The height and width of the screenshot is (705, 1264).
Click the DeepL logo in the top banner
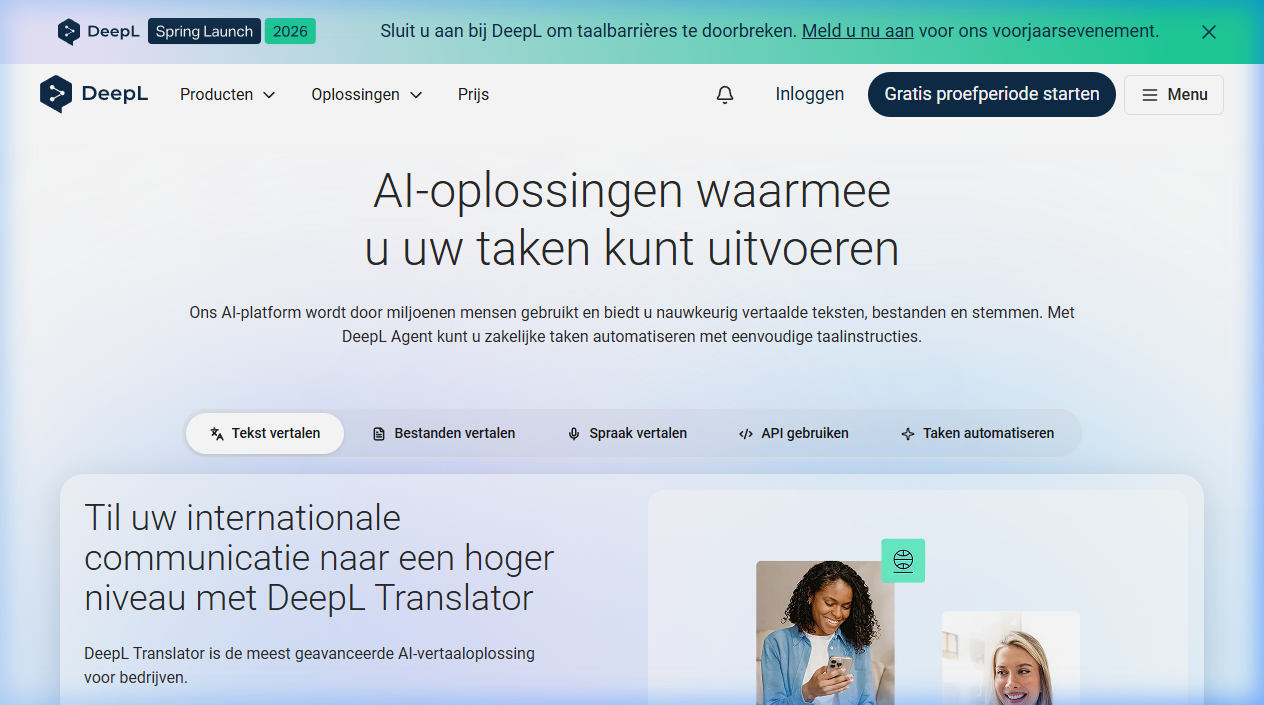pyautogui.click(x=98, y=31)
